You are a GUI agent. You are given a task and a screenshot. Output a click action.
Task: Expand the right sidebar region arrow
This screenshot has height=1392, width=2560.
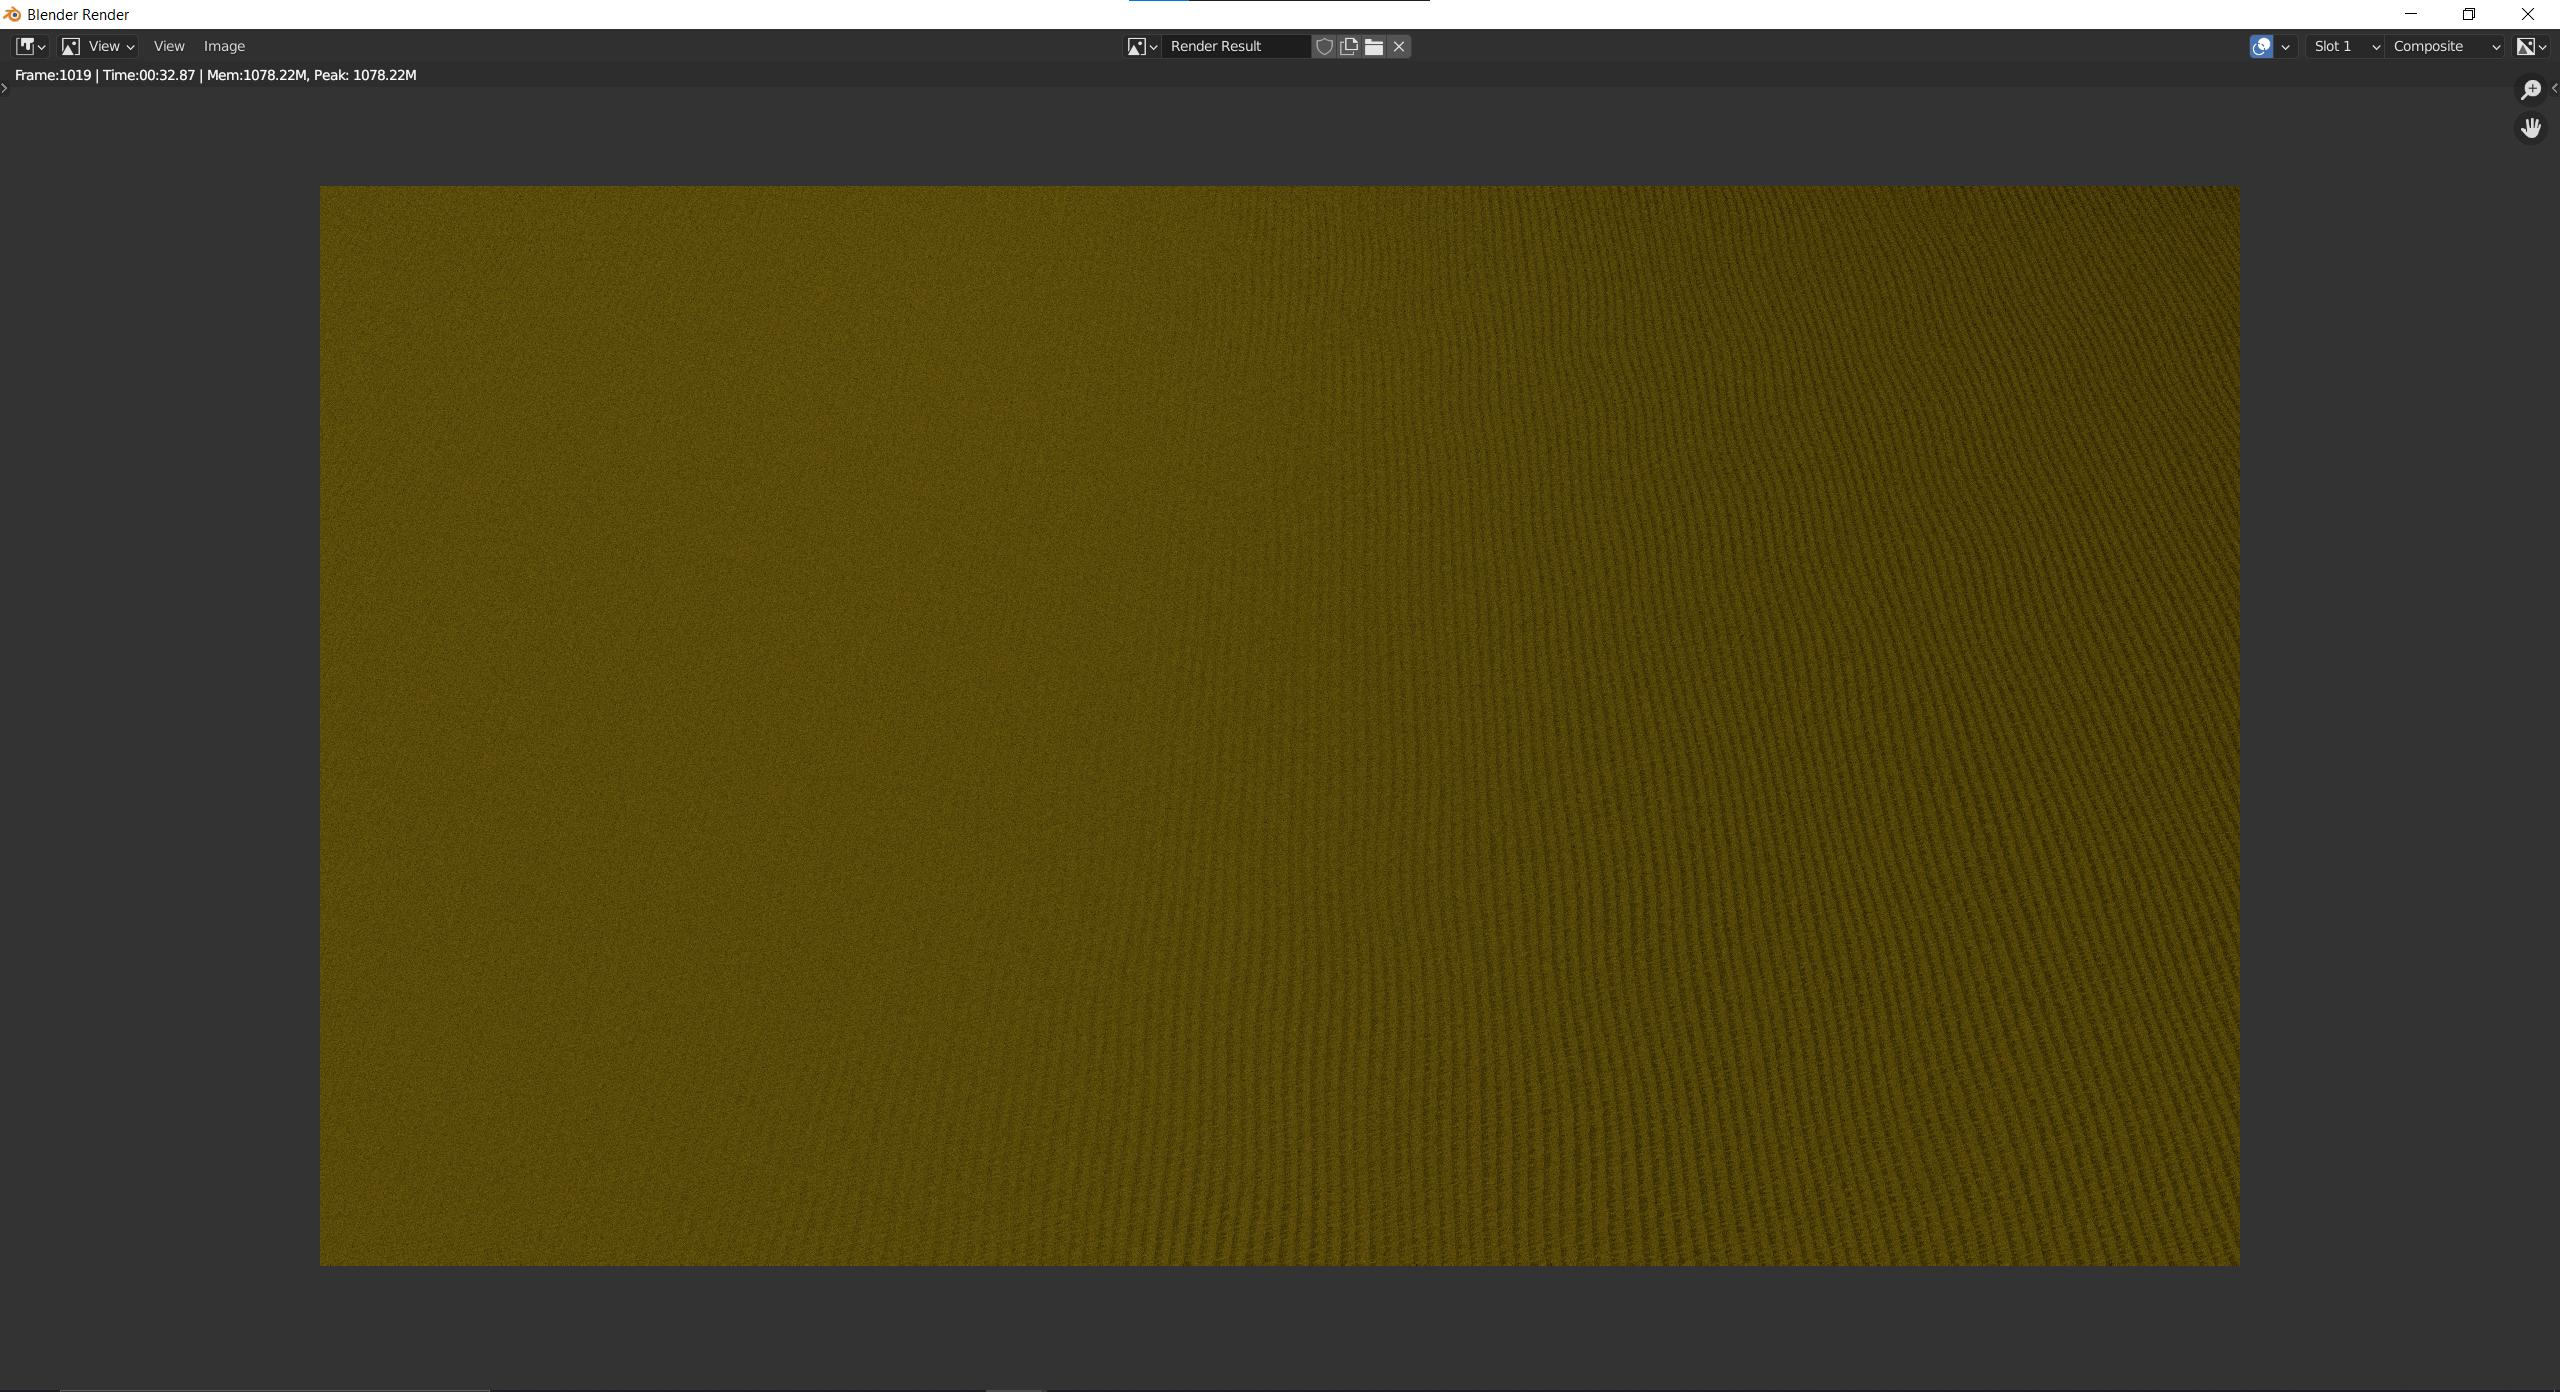click(x=2555, y=88)
